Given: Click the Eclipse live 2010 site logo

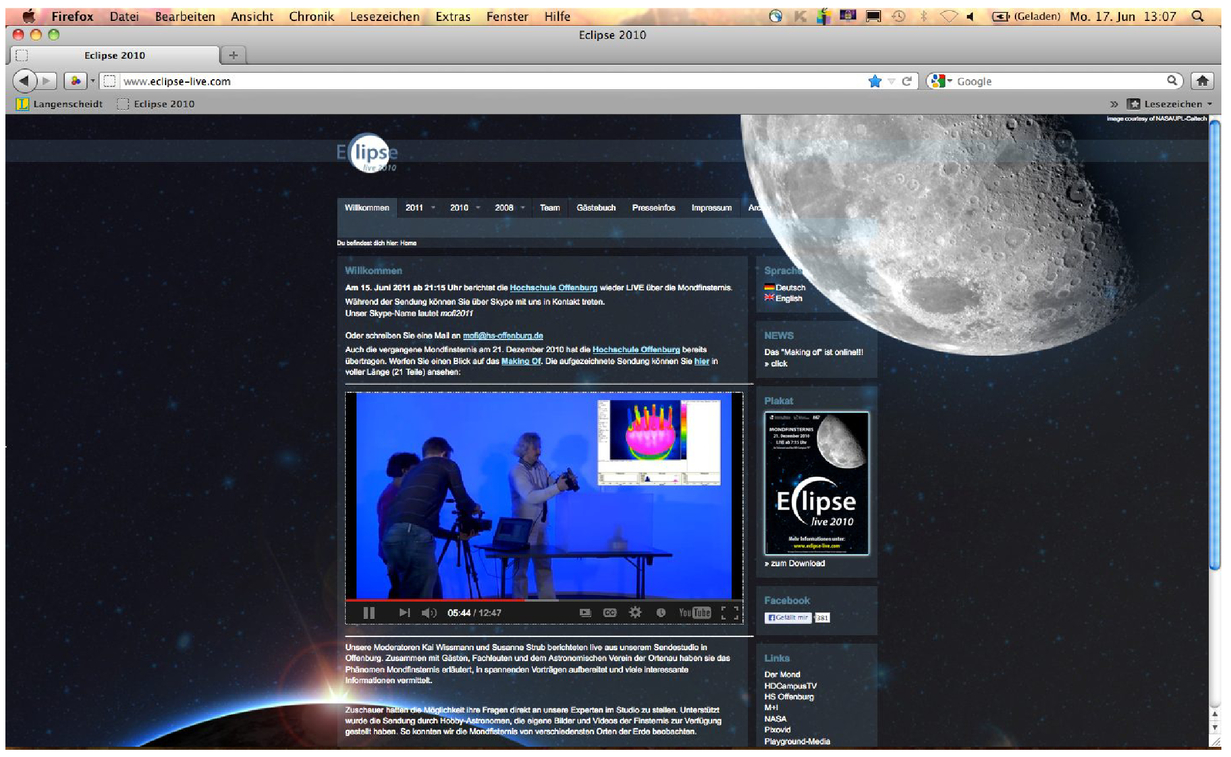Looking at the screenshot, I should coord(369,155).
